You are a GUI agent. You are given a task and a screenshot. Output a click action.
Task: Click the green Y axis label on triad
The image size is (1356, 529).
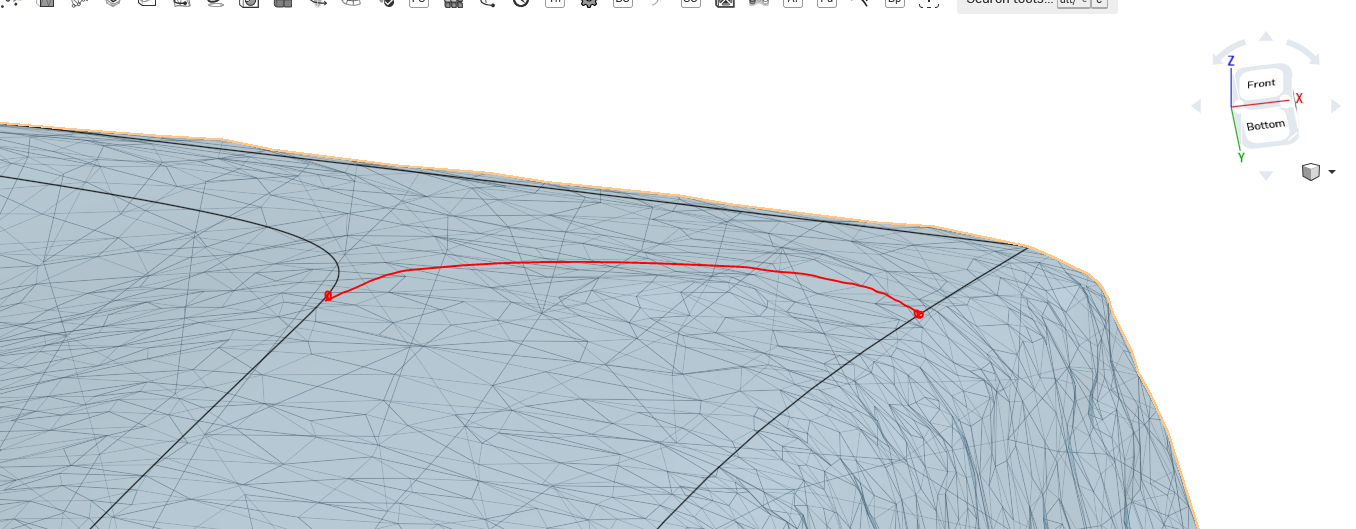[1241, 157]
